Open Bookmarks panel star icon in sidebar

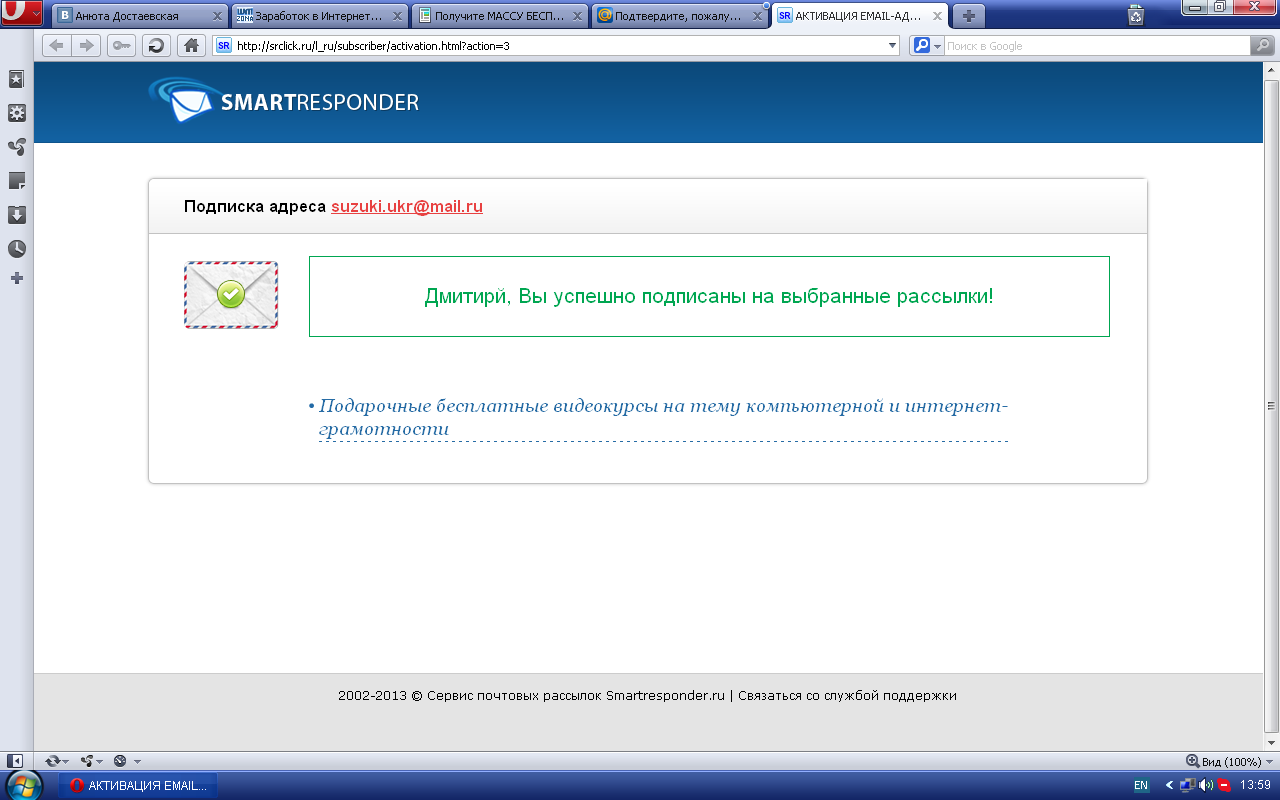(16, 79)
